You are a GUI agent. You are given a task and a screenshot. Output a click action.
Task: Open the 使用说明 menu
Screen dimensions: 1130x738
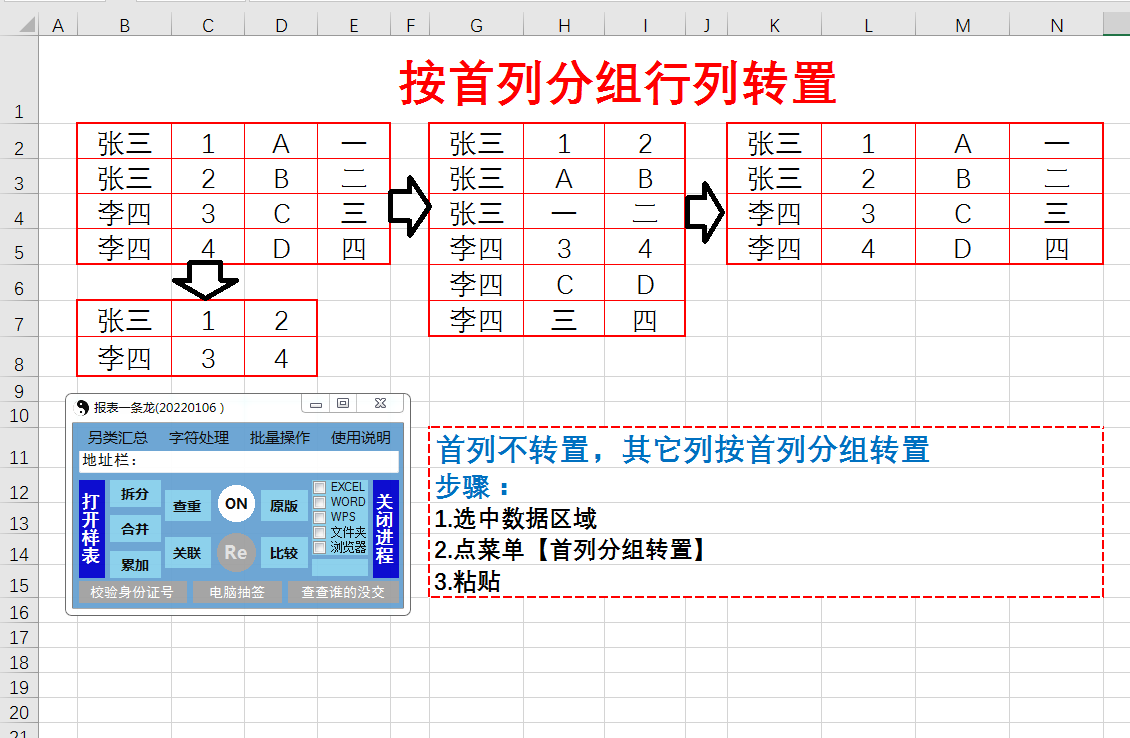pyautogui.click(x=360, y=437)
